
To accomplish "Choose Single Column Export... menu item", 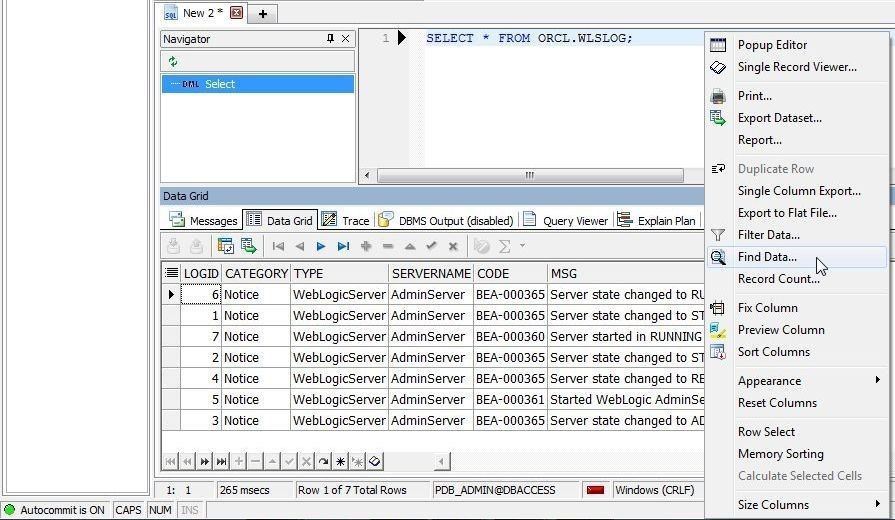I will (x=797, y=191).
